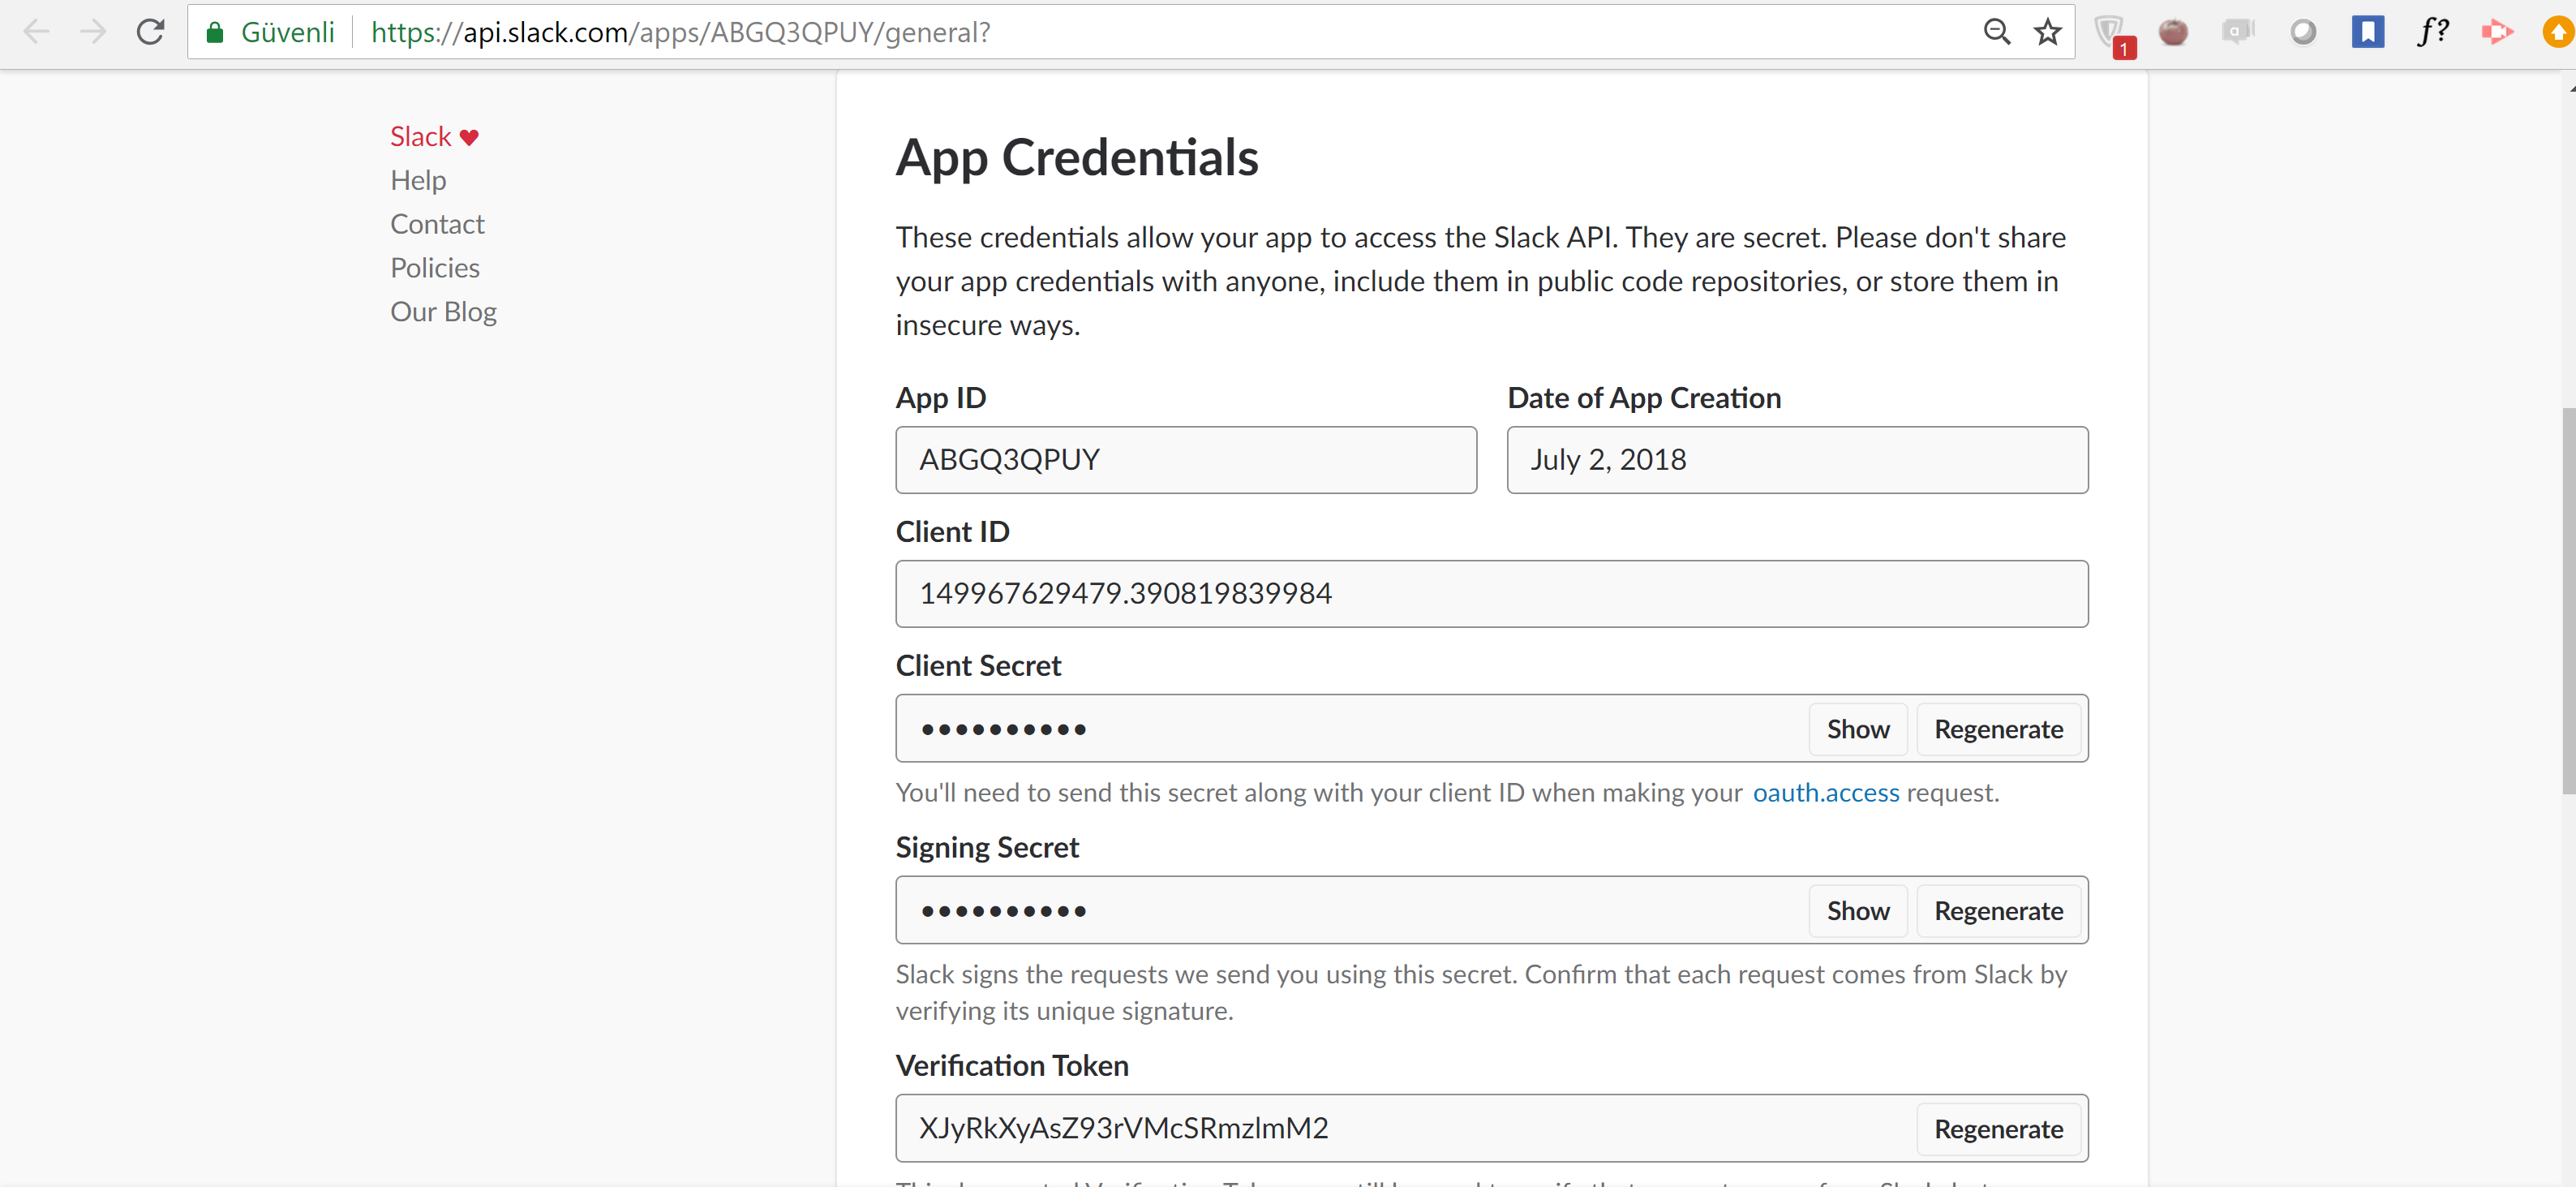The height and width of the screenshot is (1187, 2576).
Task: Open the Contact link in the sidebar
Action: pyautogui.click(x=437, y=224)
